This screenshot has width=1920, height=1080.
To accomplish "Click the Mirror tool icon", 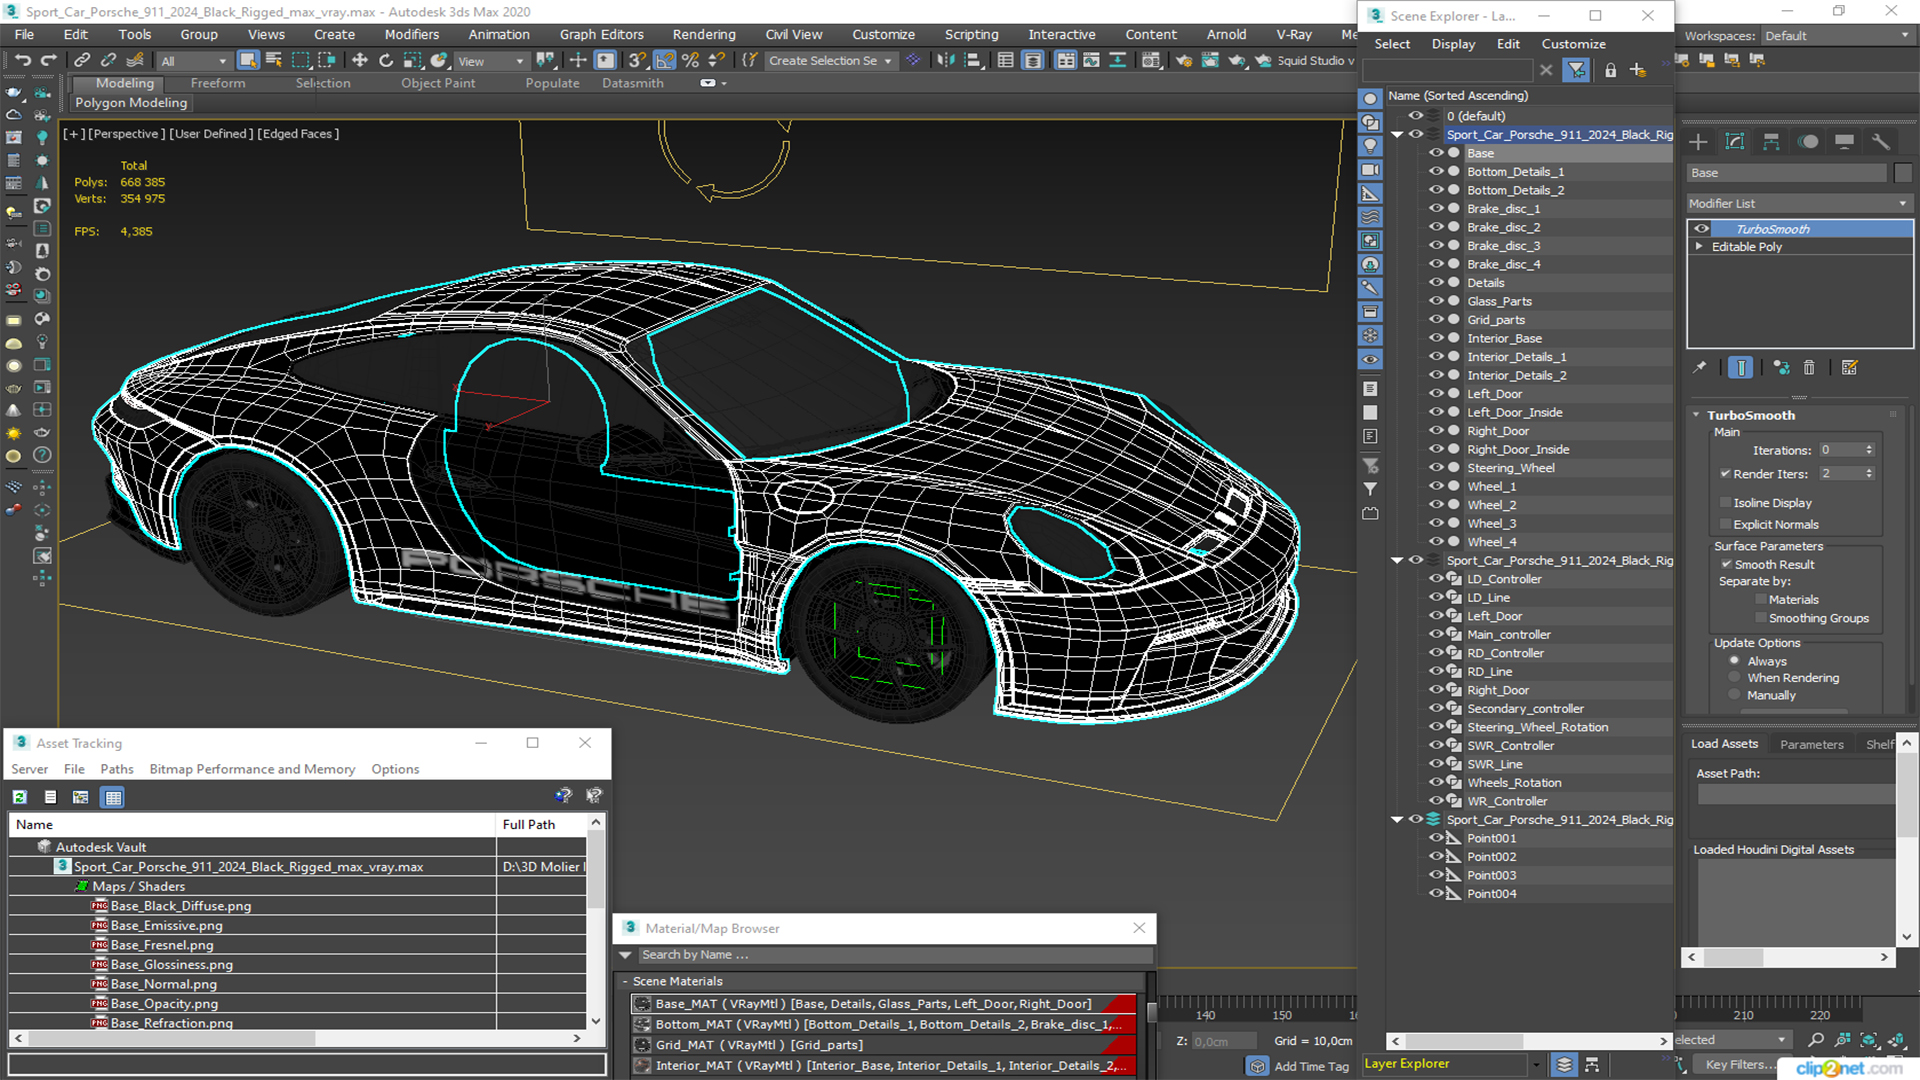I will click(945, 61).
